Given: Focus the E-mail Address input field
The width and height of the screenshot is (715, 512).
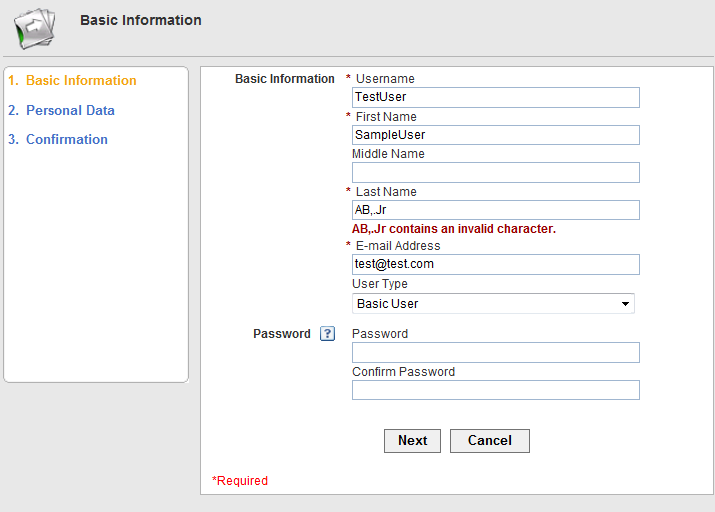Looking at the screenshot, I should click(x=496, y=264).
